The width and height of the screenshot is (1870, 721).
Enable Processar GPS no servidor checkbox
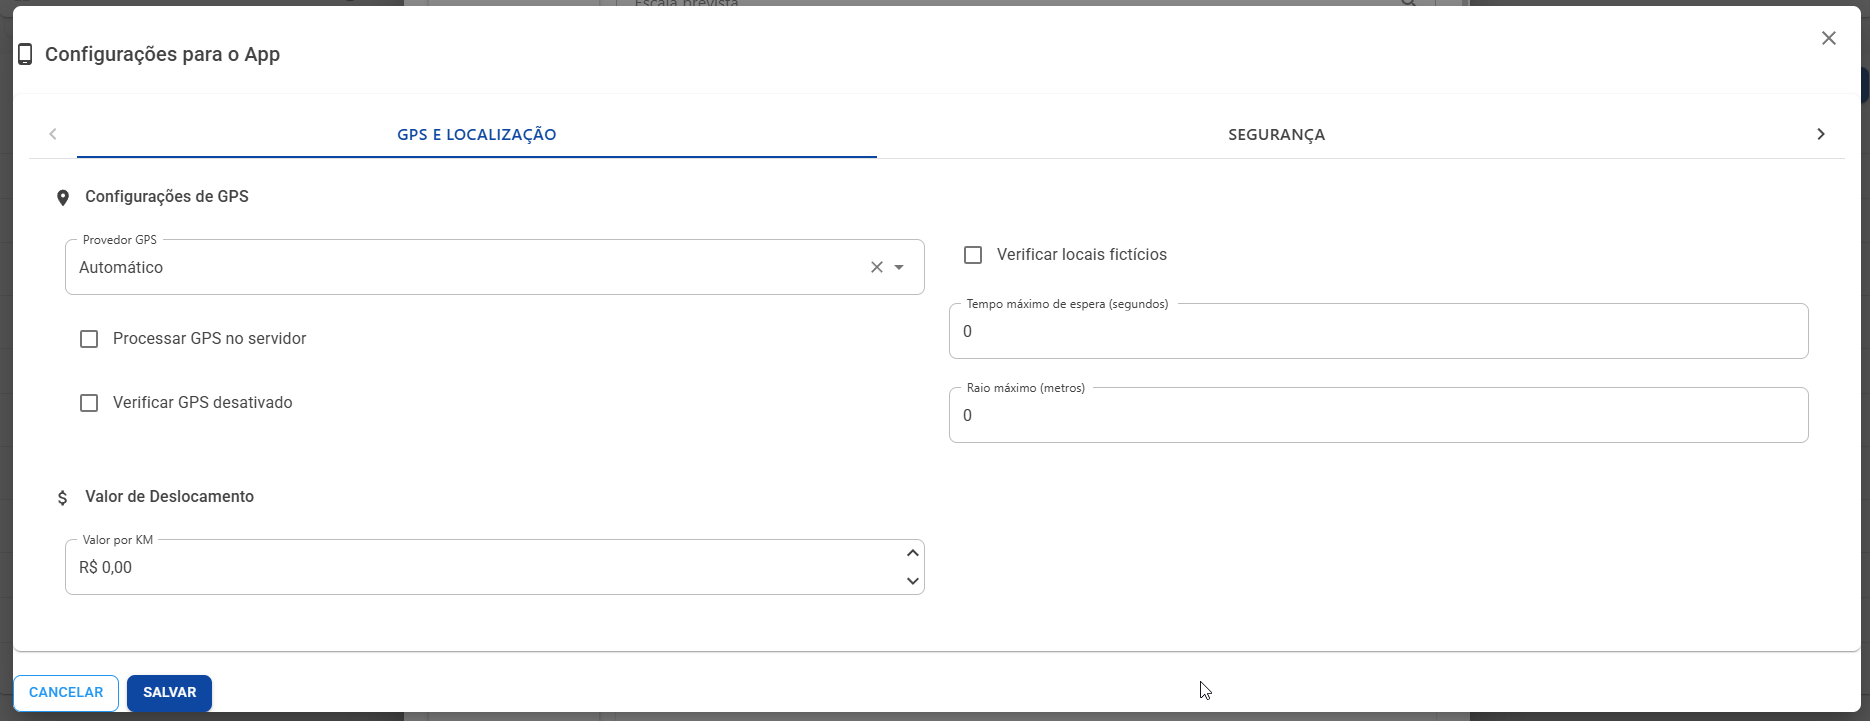89,339
